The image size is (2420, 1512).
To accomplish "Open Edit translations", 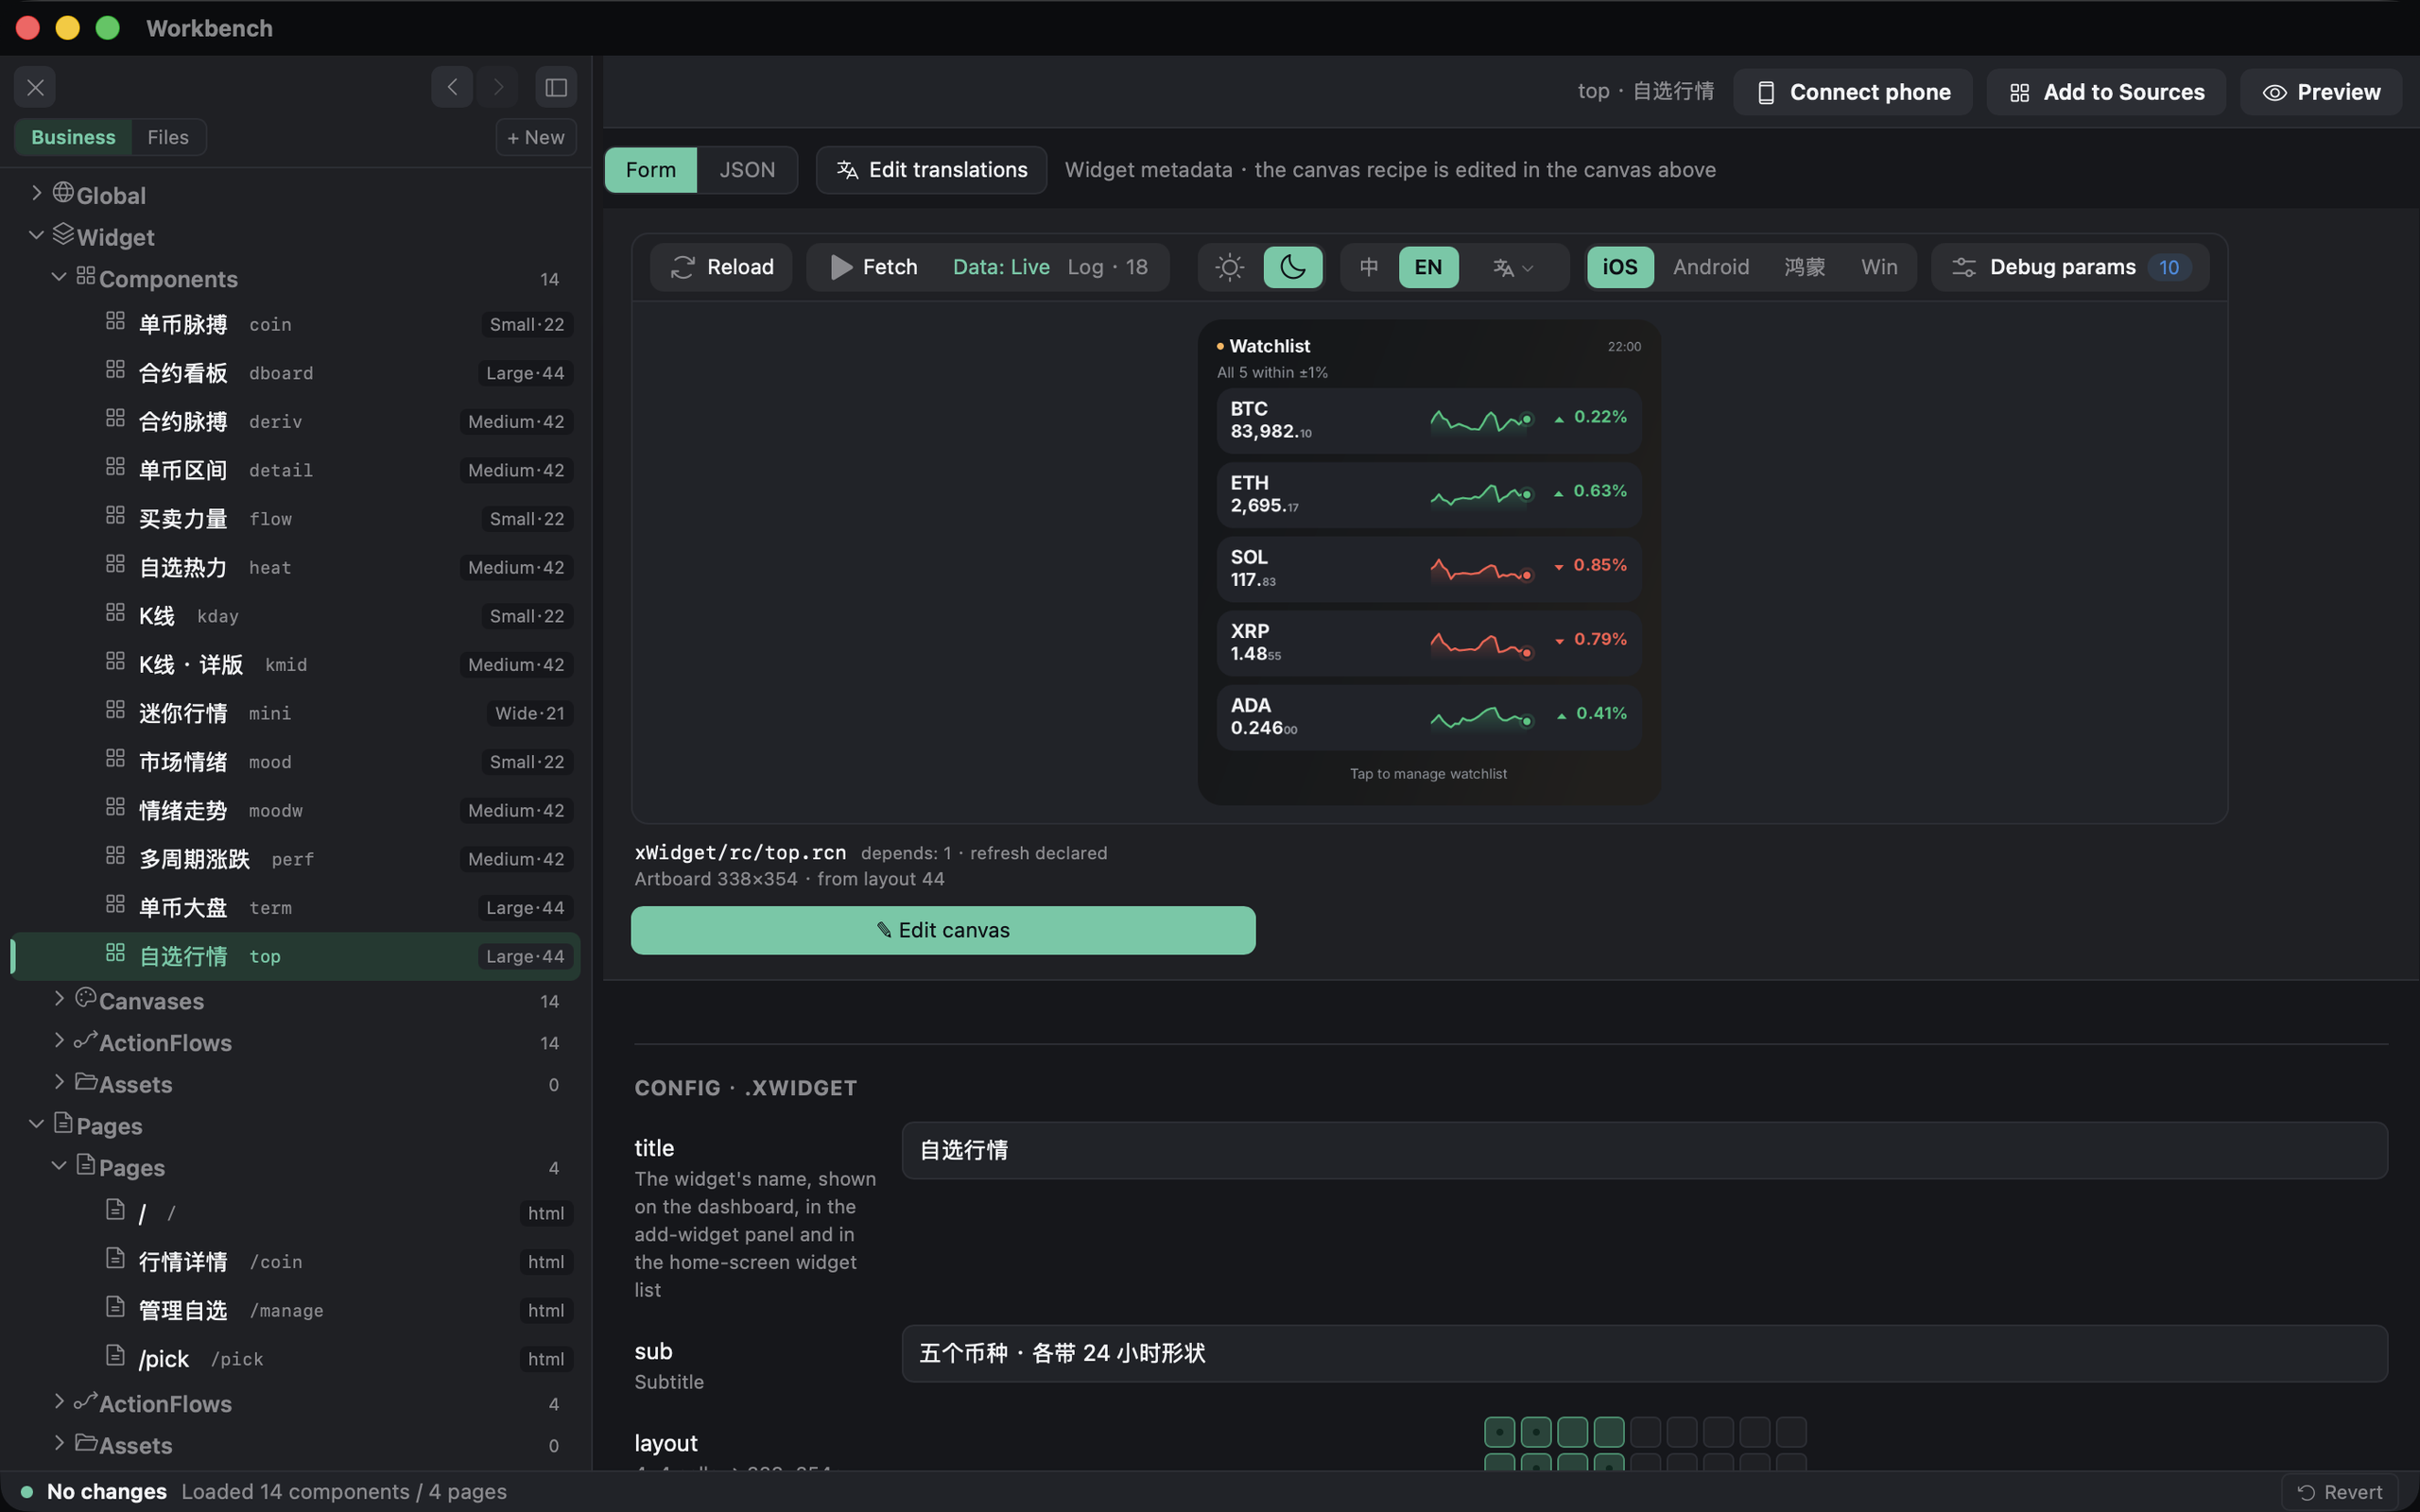I will click(x=931, y=170).
